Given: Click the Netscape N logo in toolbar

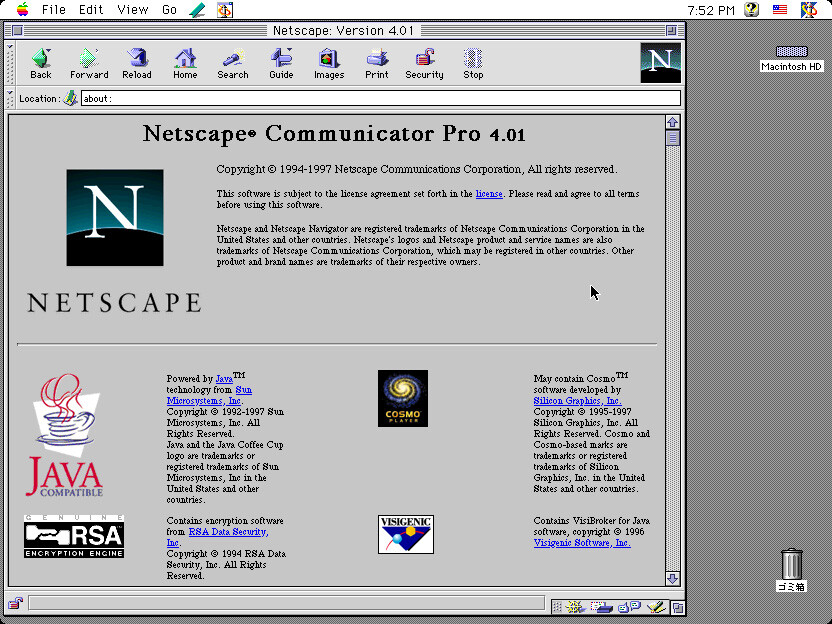Looking at the screenshot, I should coord(660,63).
